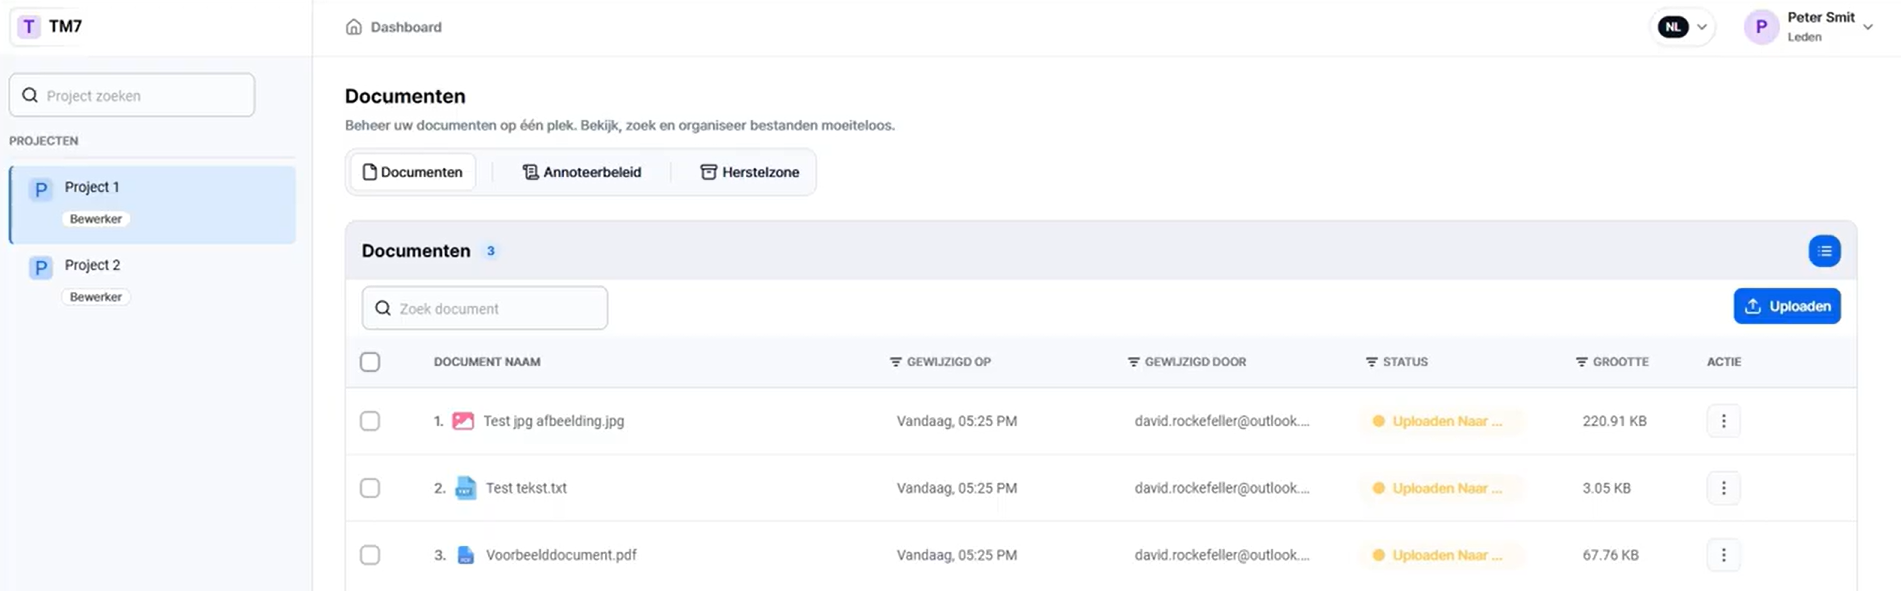Switch to the Annoteerbeleid tab

point(582,172)
